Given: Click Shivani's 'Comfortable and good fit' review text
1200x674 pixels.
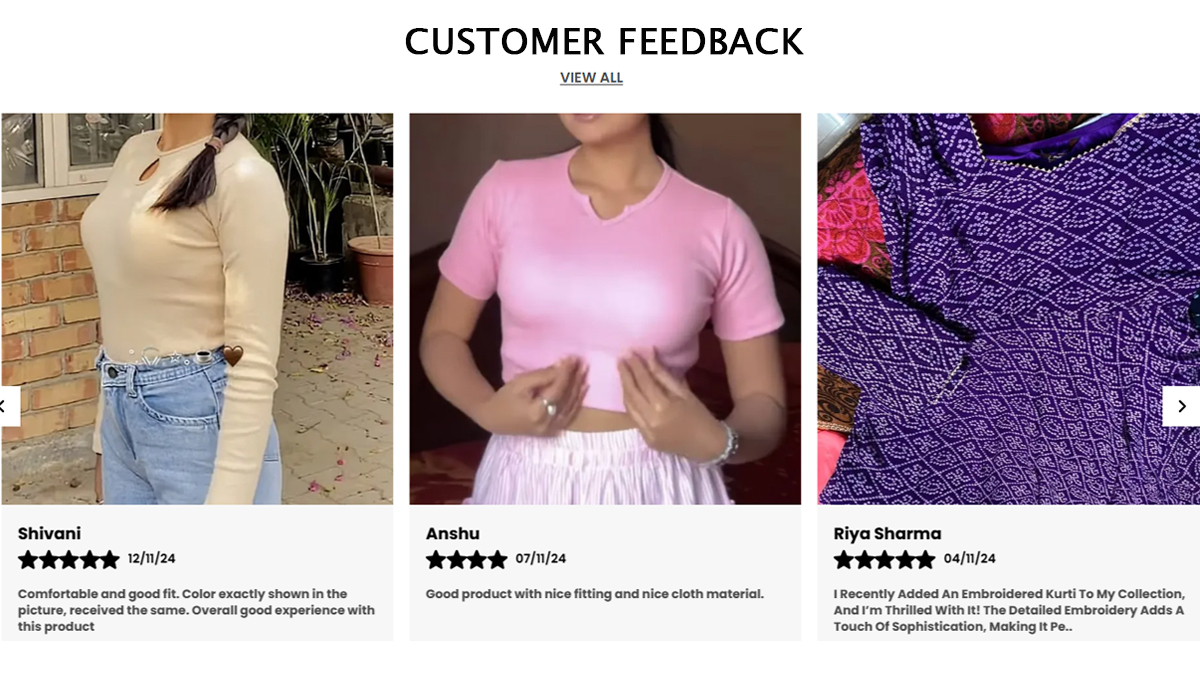Looking at the screenshot, I should pos(196,610).
